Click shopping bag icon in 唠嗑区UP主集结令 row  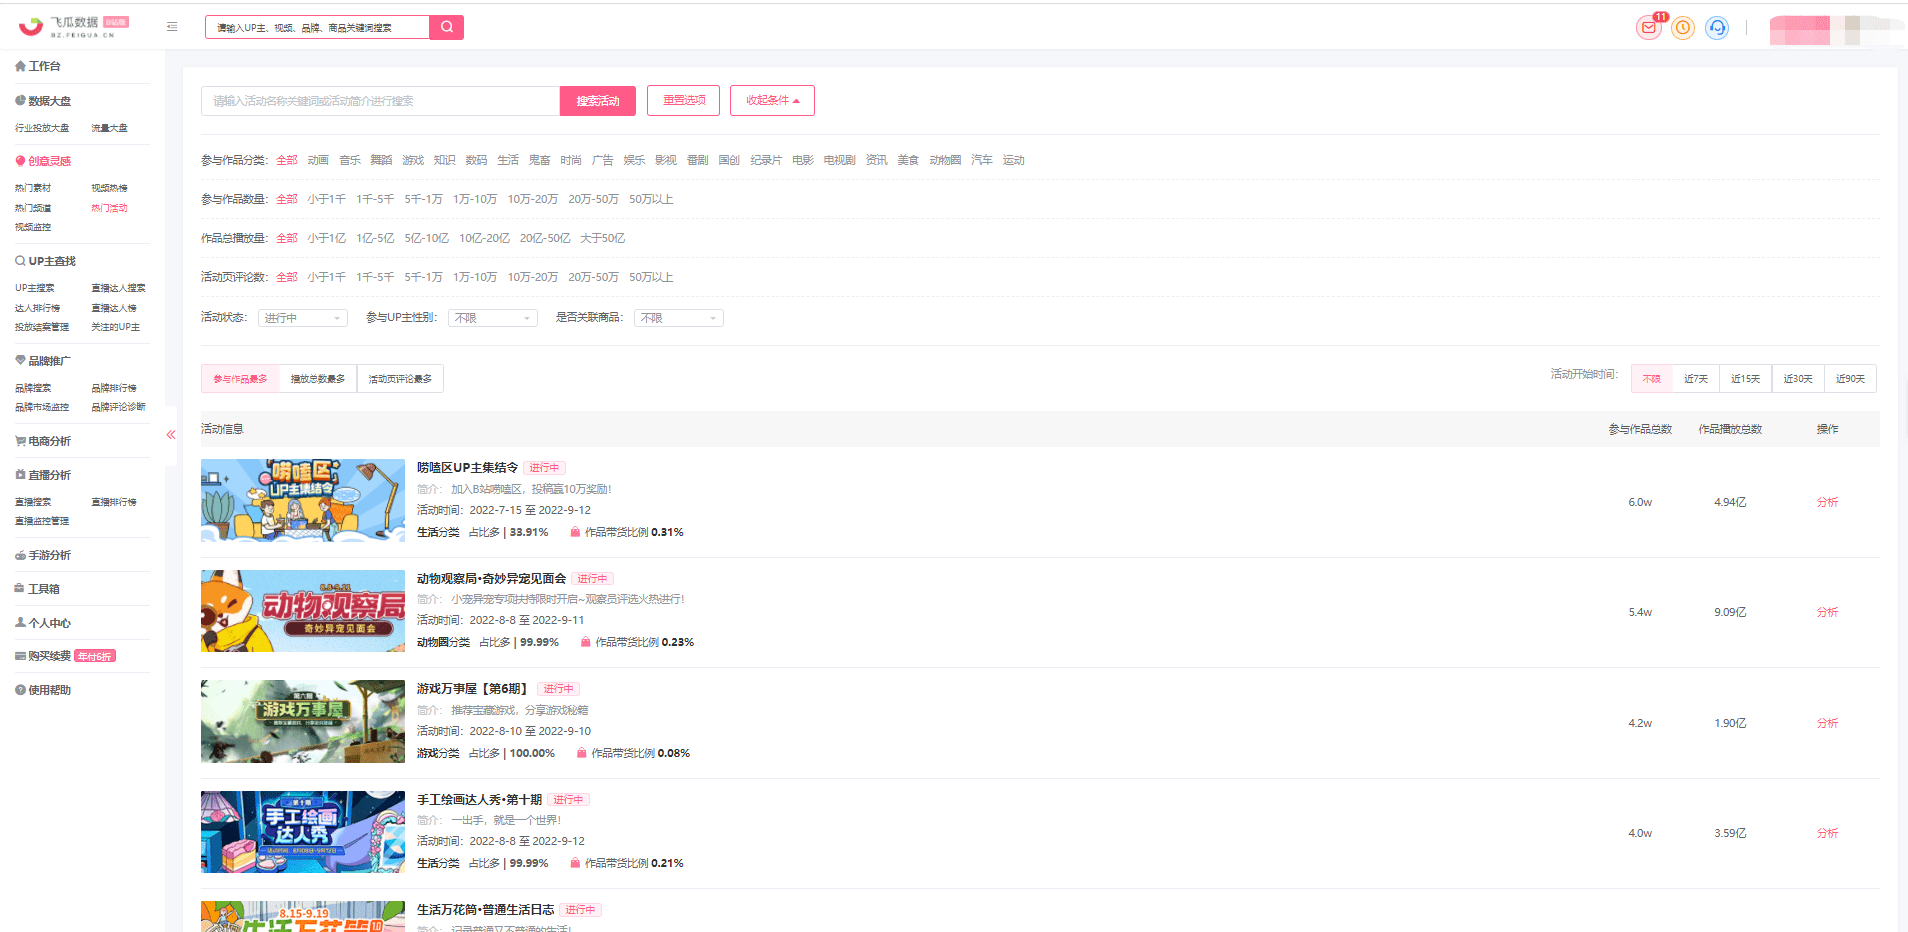tap(575, 532)
